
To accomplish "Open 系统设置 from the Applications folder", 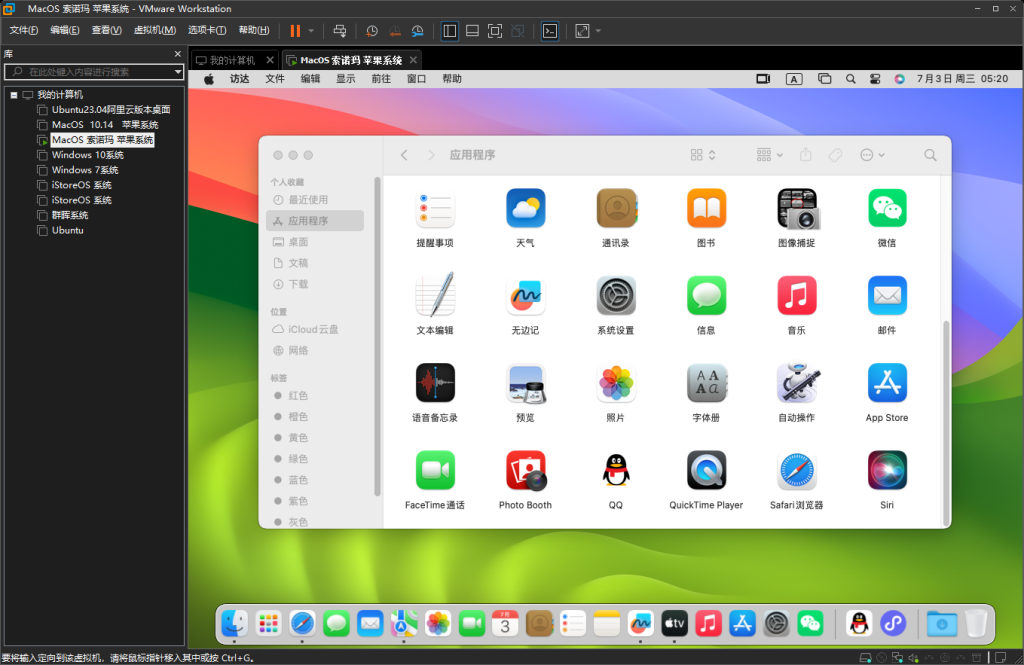I will click(x=616, y=297).
